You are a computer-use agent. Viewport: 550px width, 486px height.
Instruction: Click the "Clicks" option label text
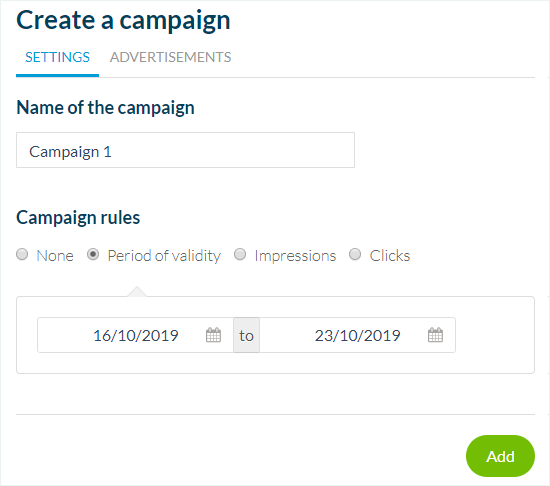(x=390, y=256)
